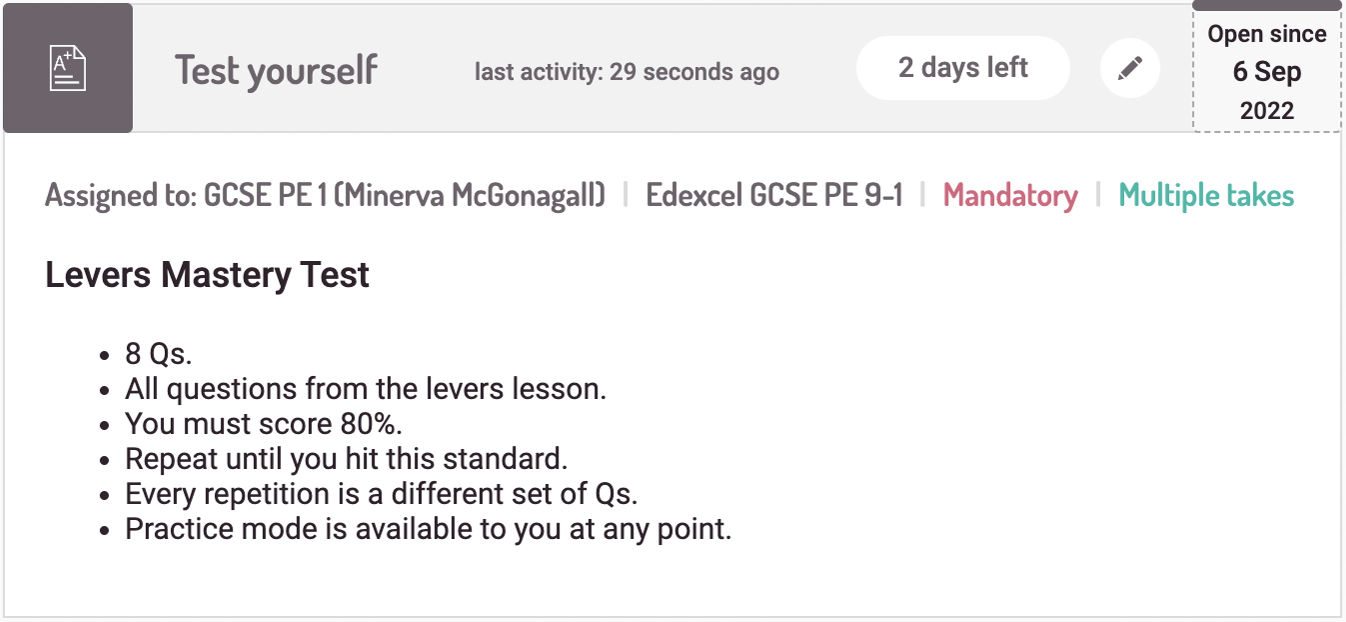Viewport: 1346px width, 622px height.
Task: Click the document icon with A+ grade symbol
Action: pos(67,67)
